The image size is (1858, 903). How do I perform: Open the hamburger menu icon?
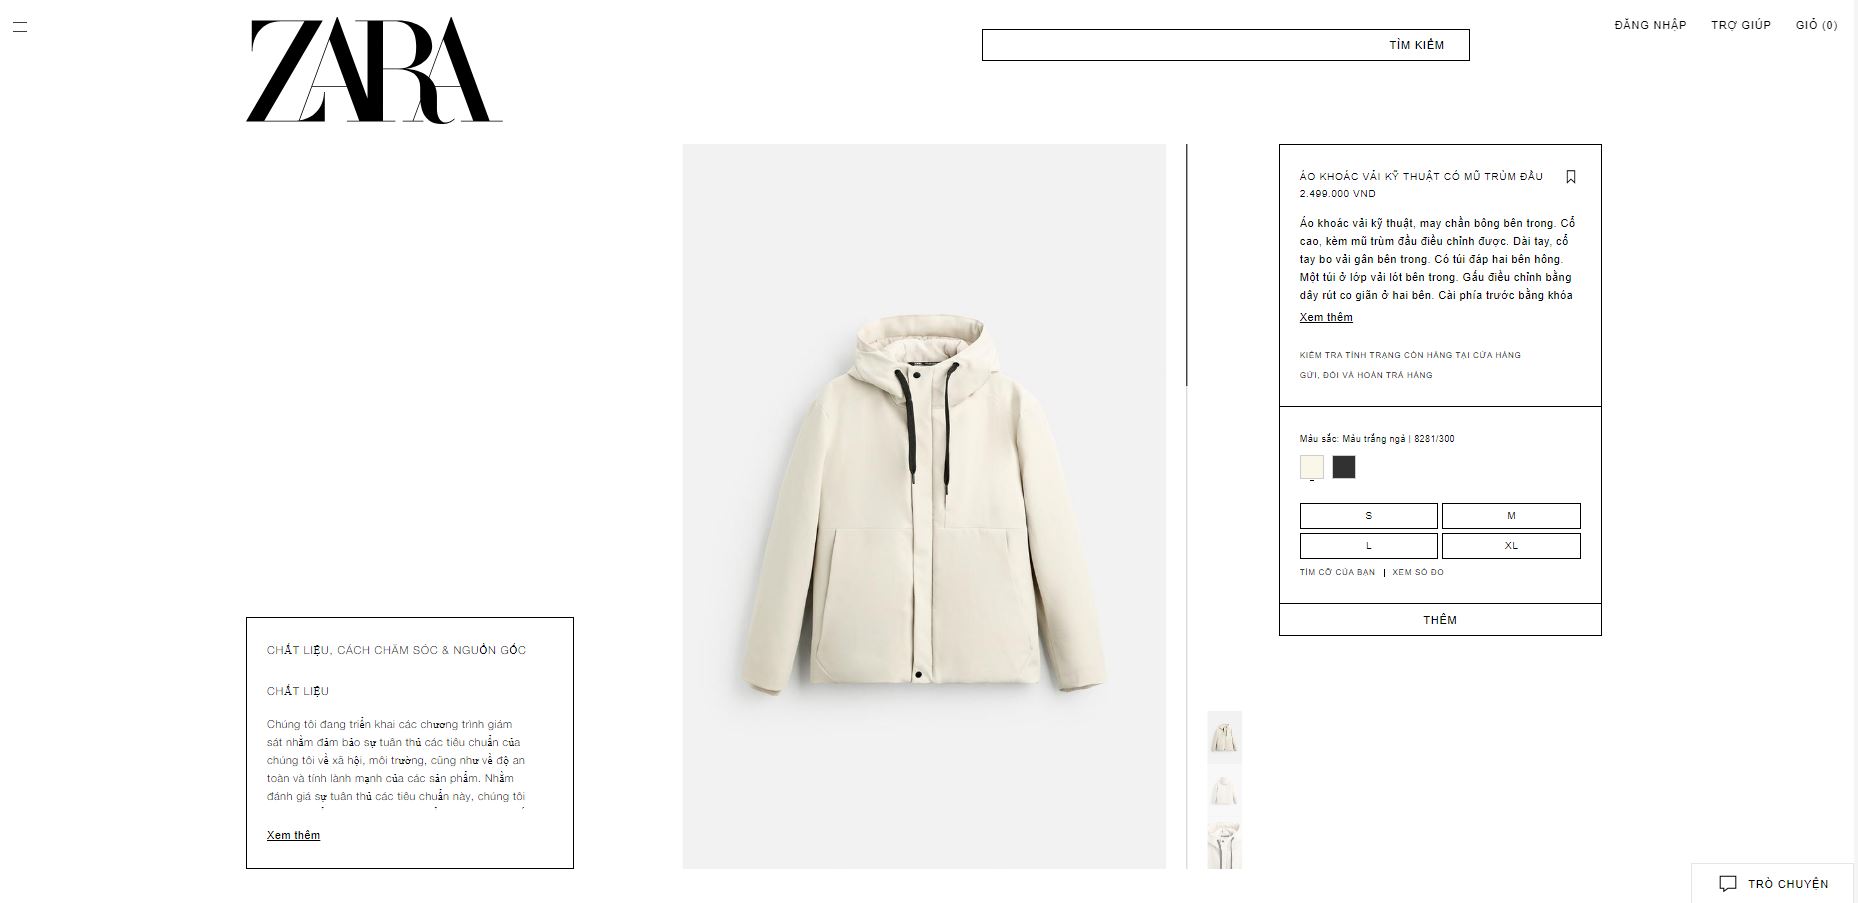click(x=20, y=27)
